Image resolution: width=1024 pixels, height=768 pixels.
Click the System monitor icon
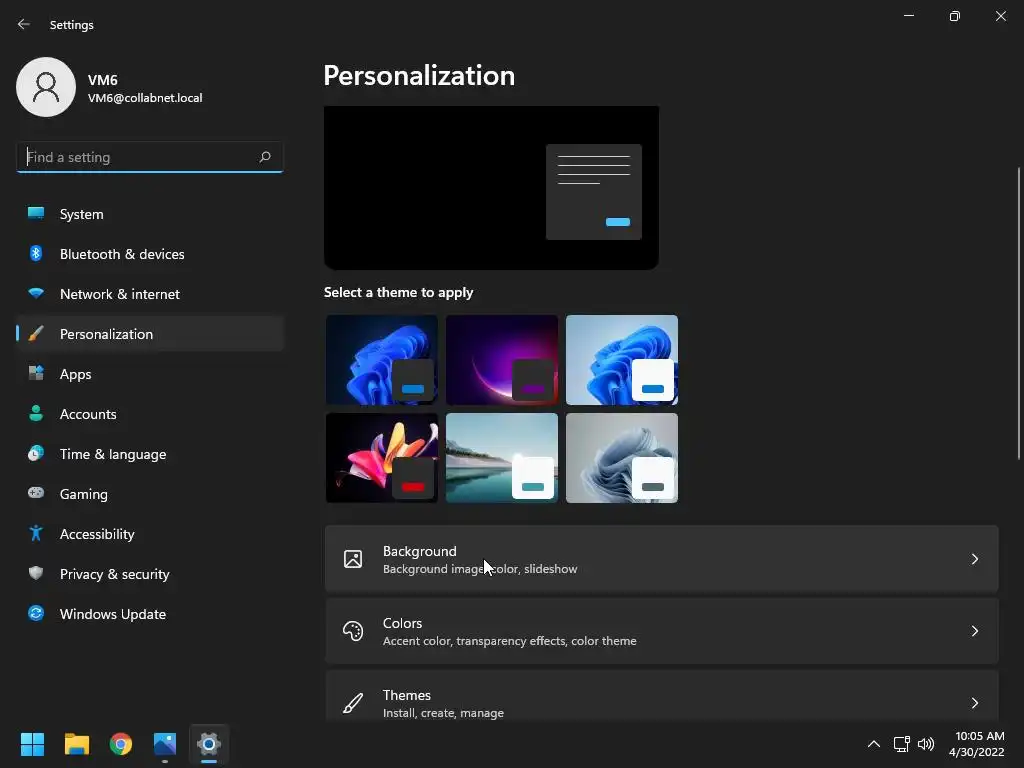click(36, 214)
